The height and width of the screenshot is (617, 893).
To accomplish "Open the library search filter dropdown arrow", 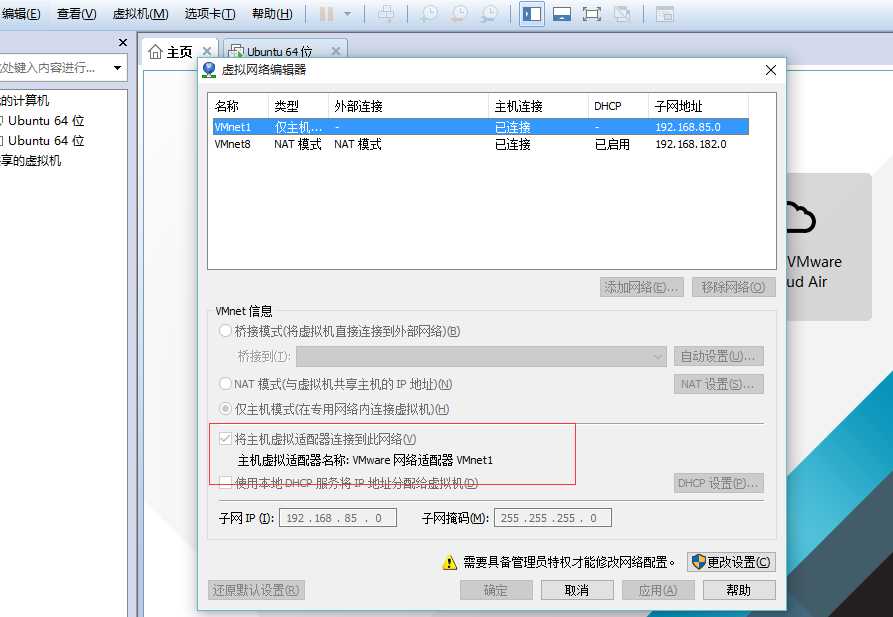I will 117,68.
